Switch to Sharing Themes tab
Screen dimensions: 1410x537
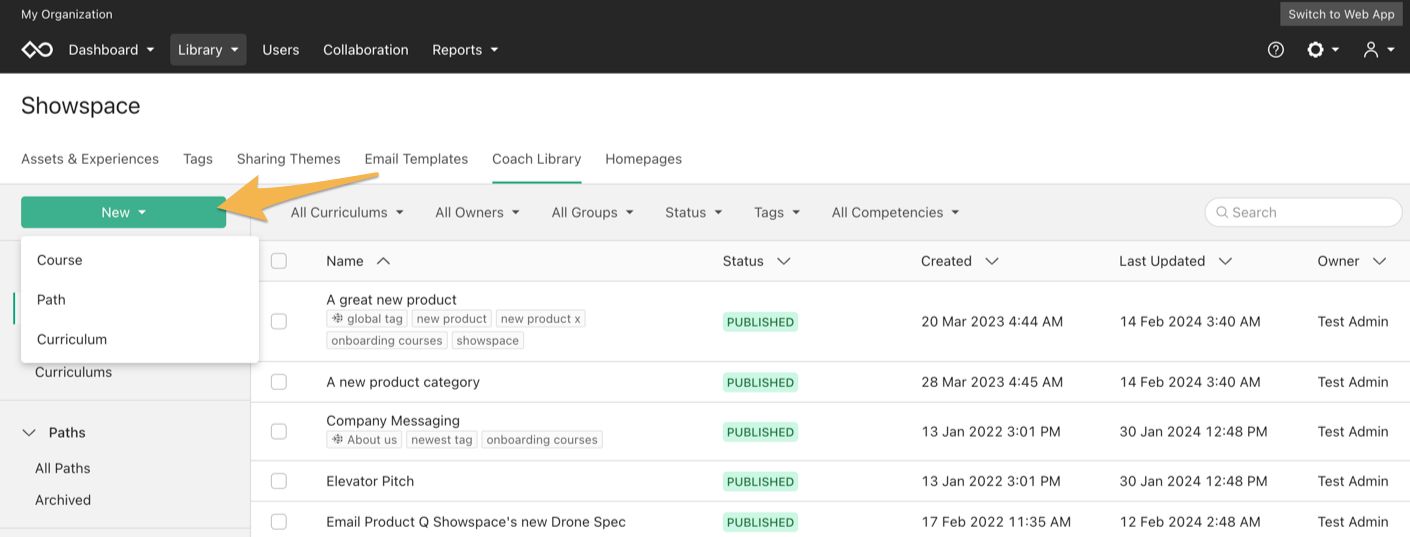tap(289, 159)
